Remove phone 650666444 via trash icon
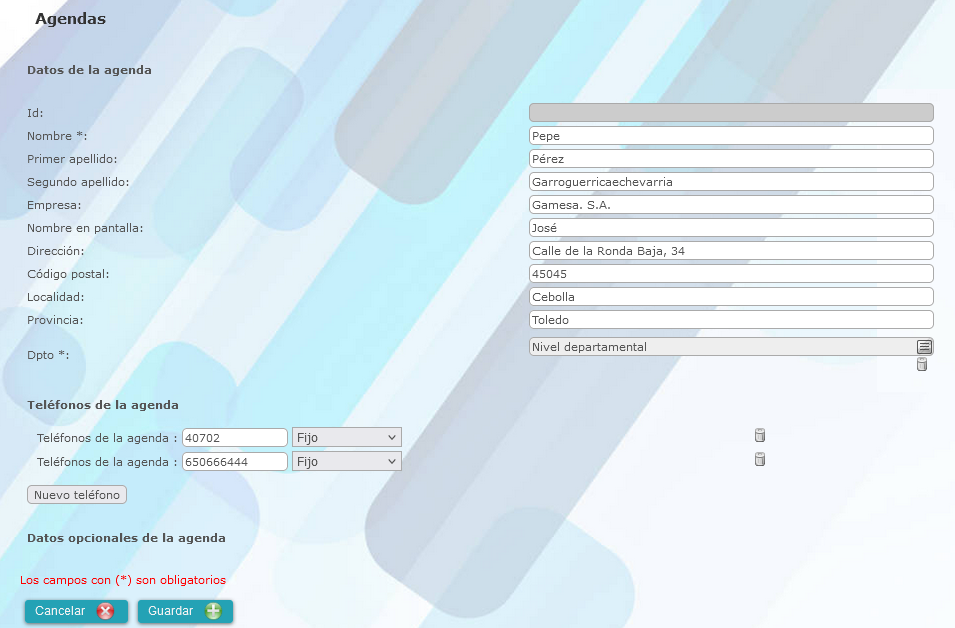Screen dimensions: 955x628 (759, 459)
